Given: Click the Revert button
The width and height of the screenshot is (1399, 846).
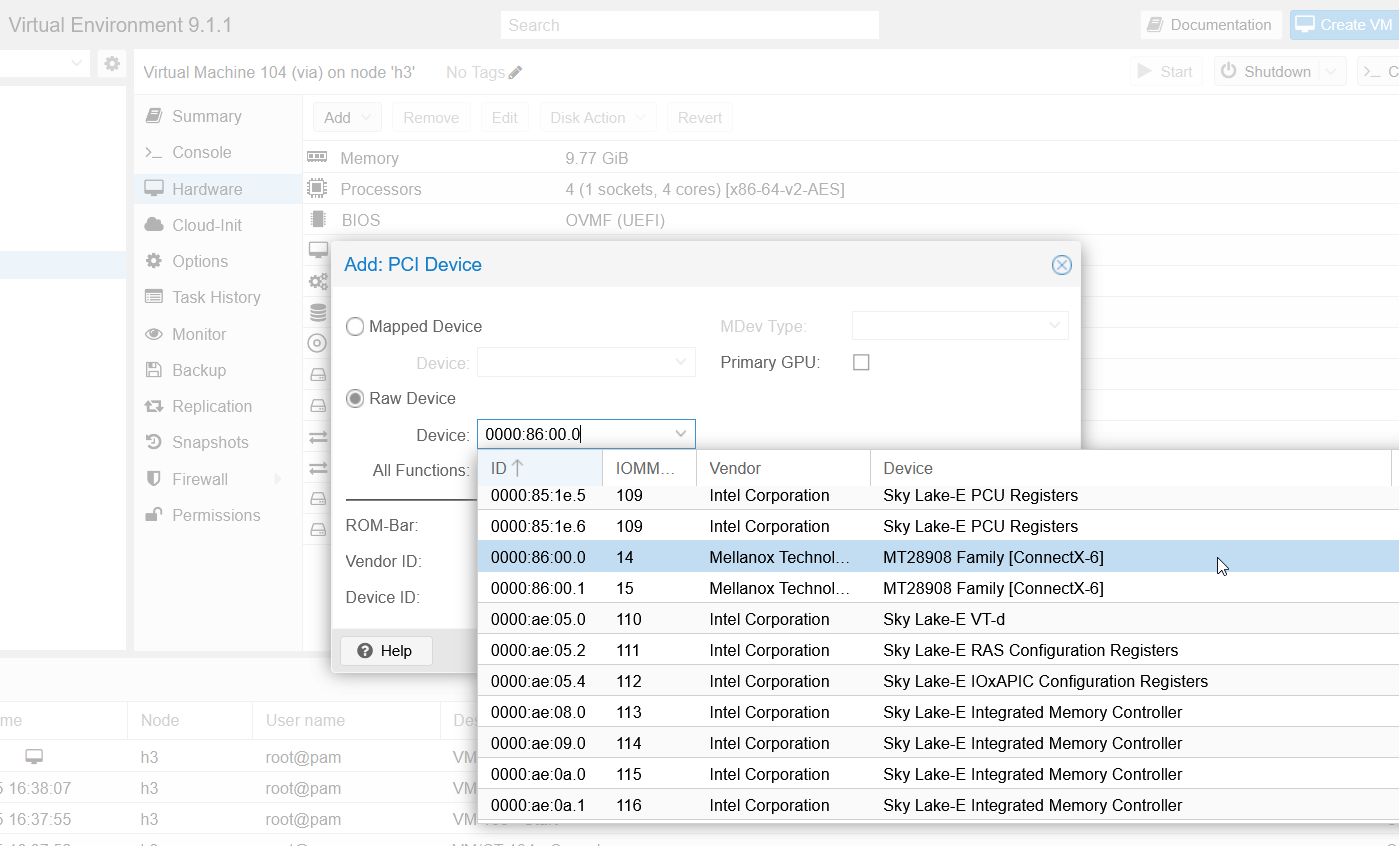Looking at the screenshot, I should click(x=700, y=117).
